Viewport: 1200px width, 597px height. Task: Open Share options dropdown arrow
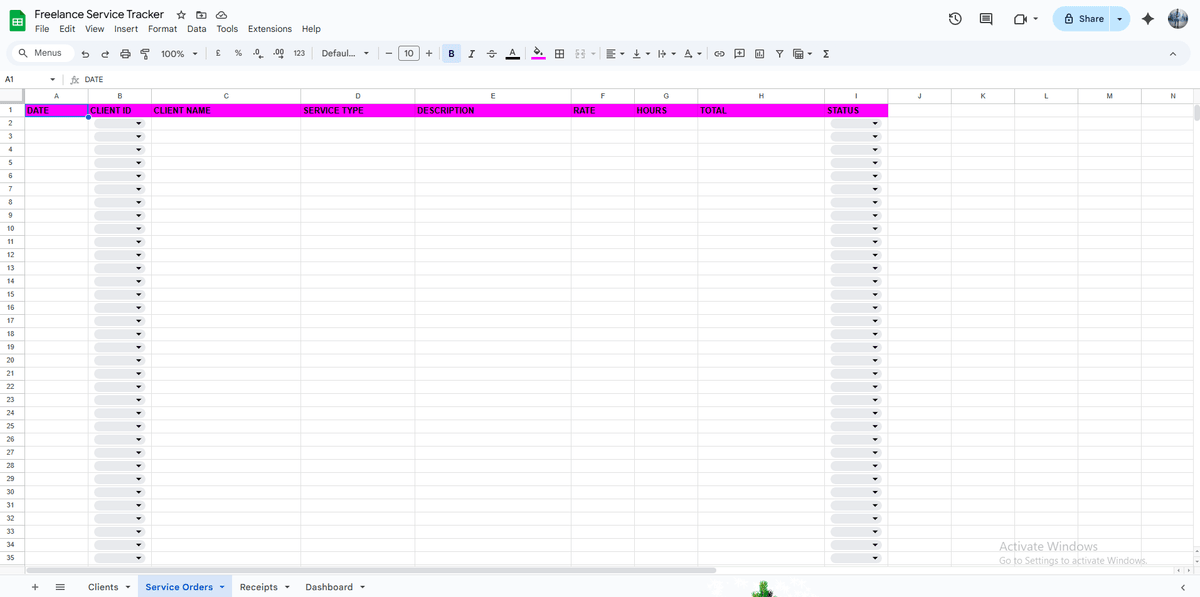pyautogui.click(x=1120, y=19)
